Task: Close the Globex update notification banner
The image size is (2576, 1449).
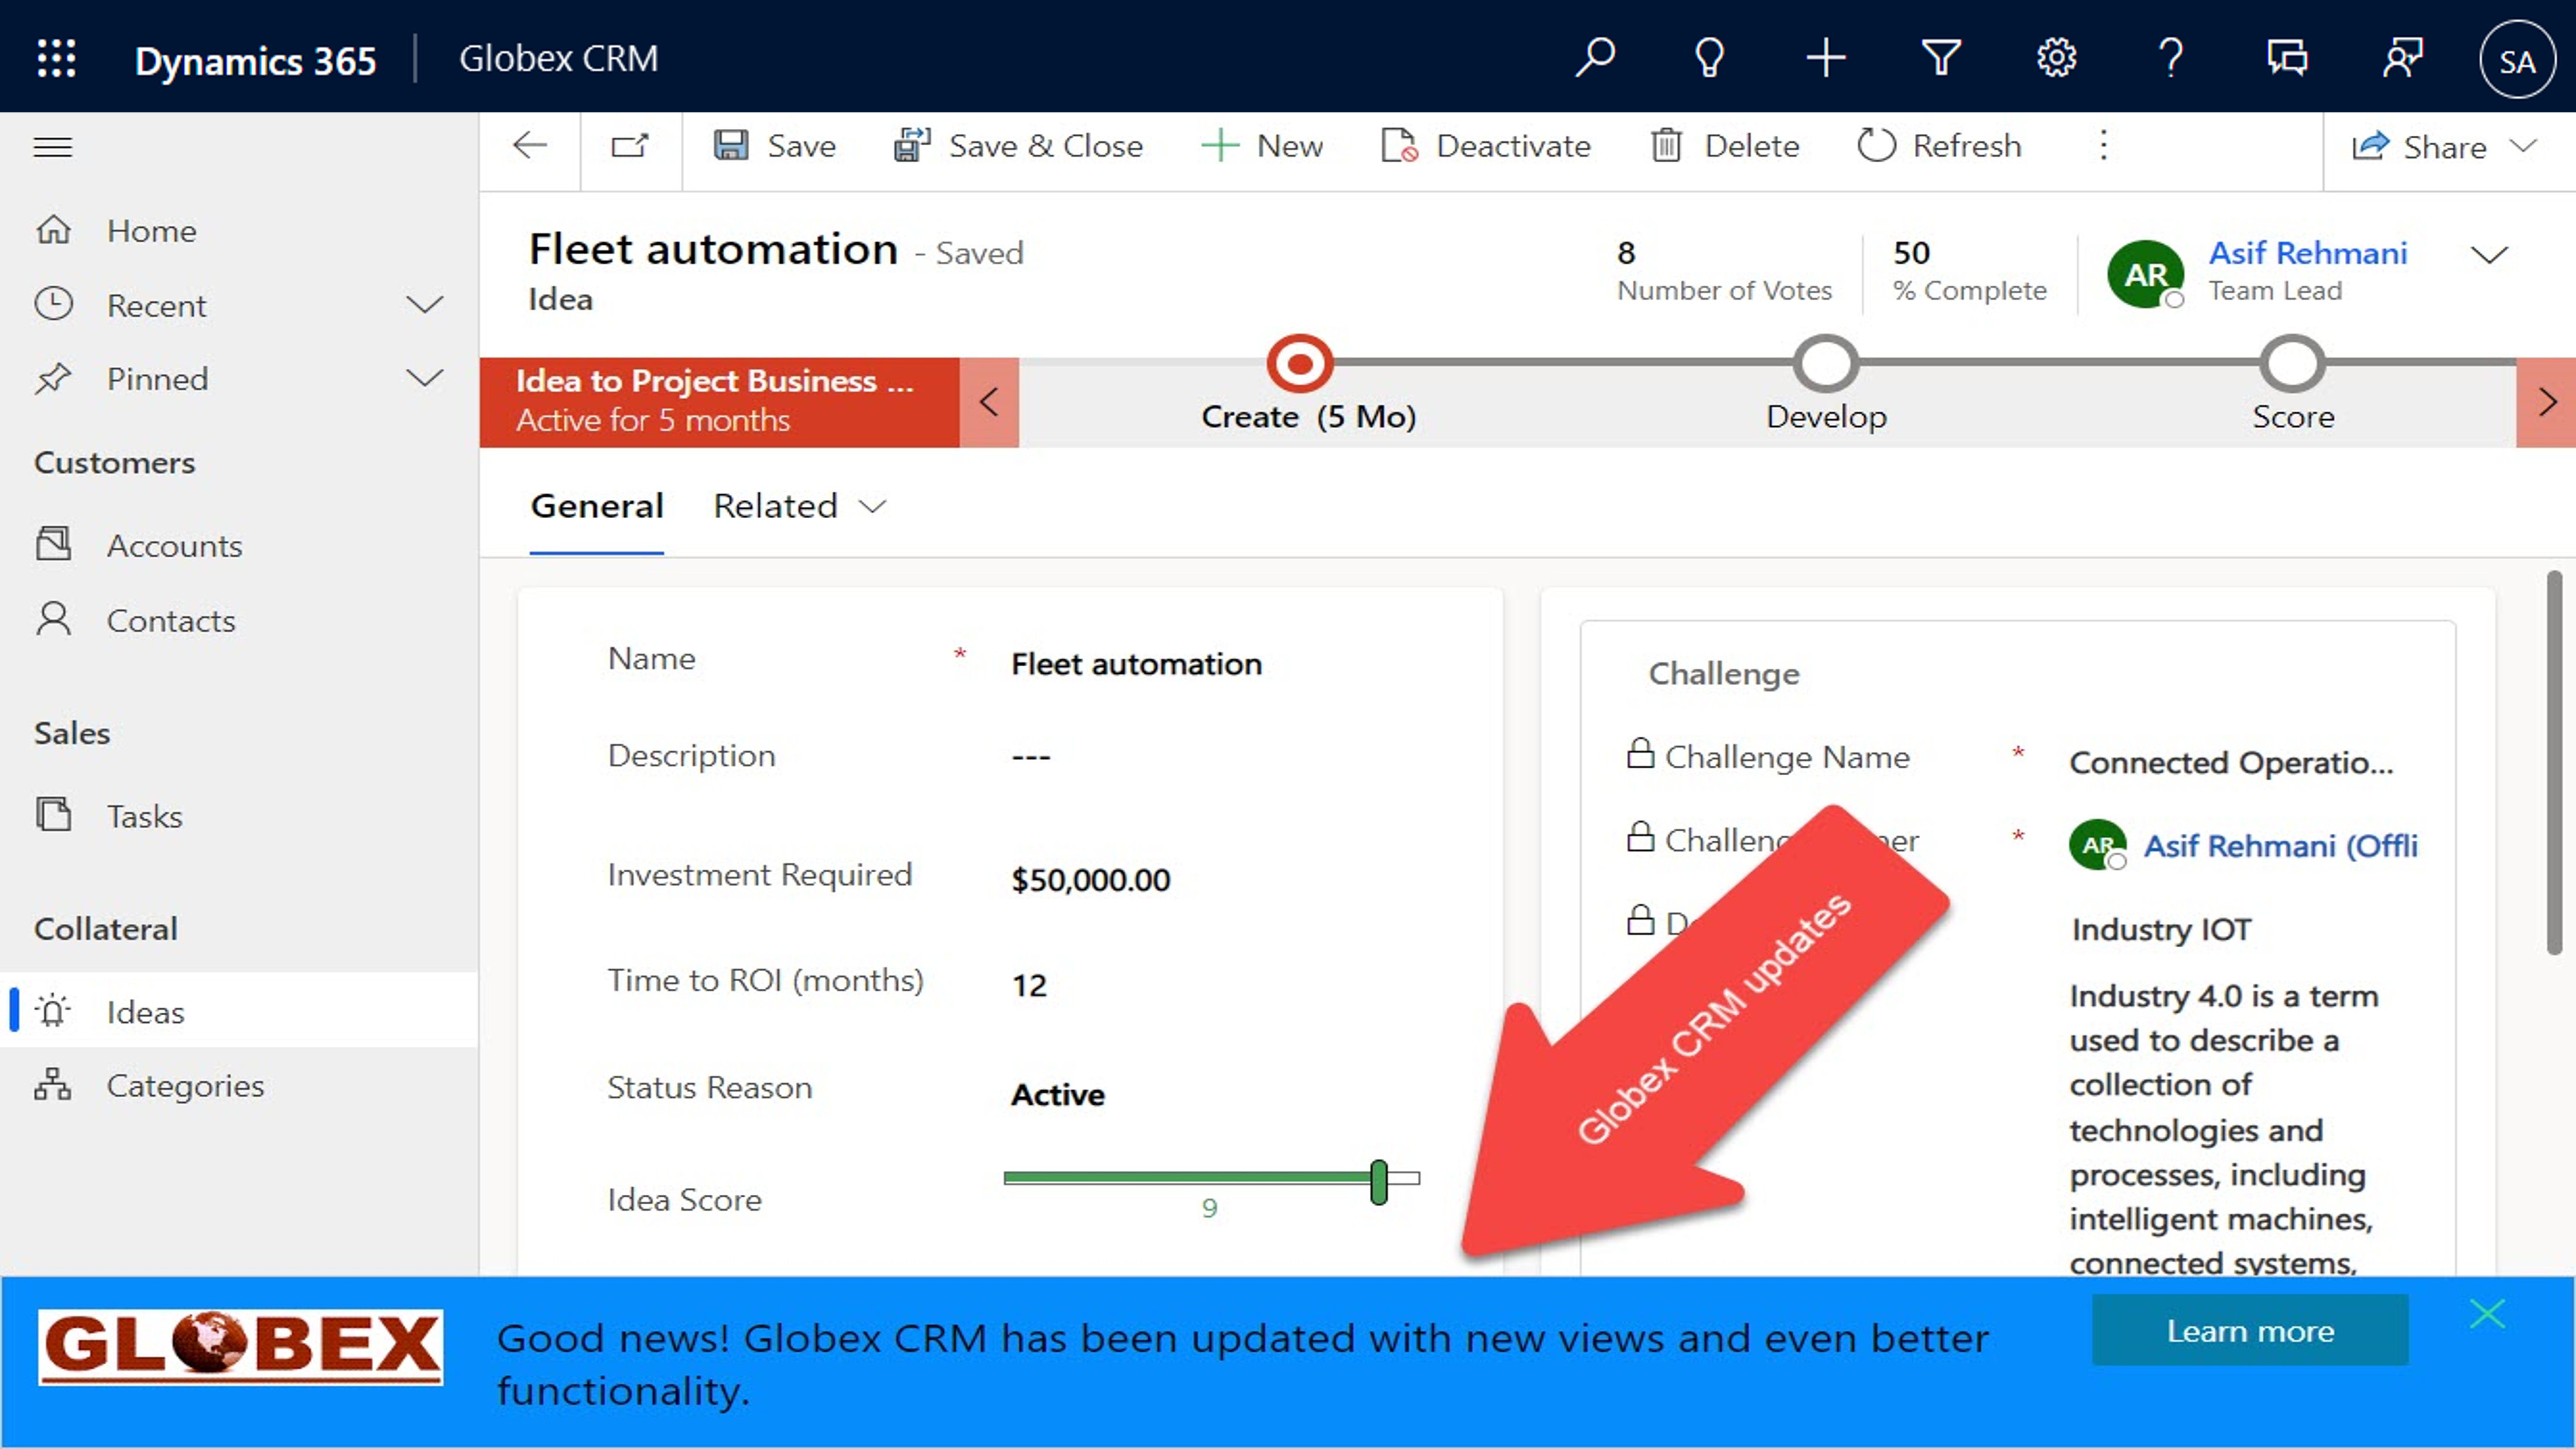Action: (x=2487, y=1313)
